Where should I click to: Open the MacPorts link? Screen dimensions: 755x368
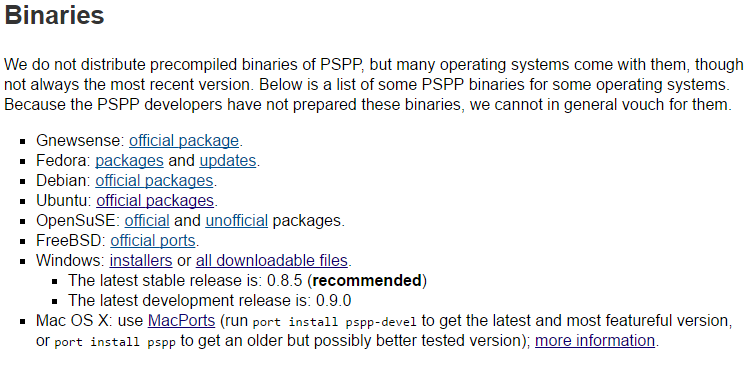(181, 321)
